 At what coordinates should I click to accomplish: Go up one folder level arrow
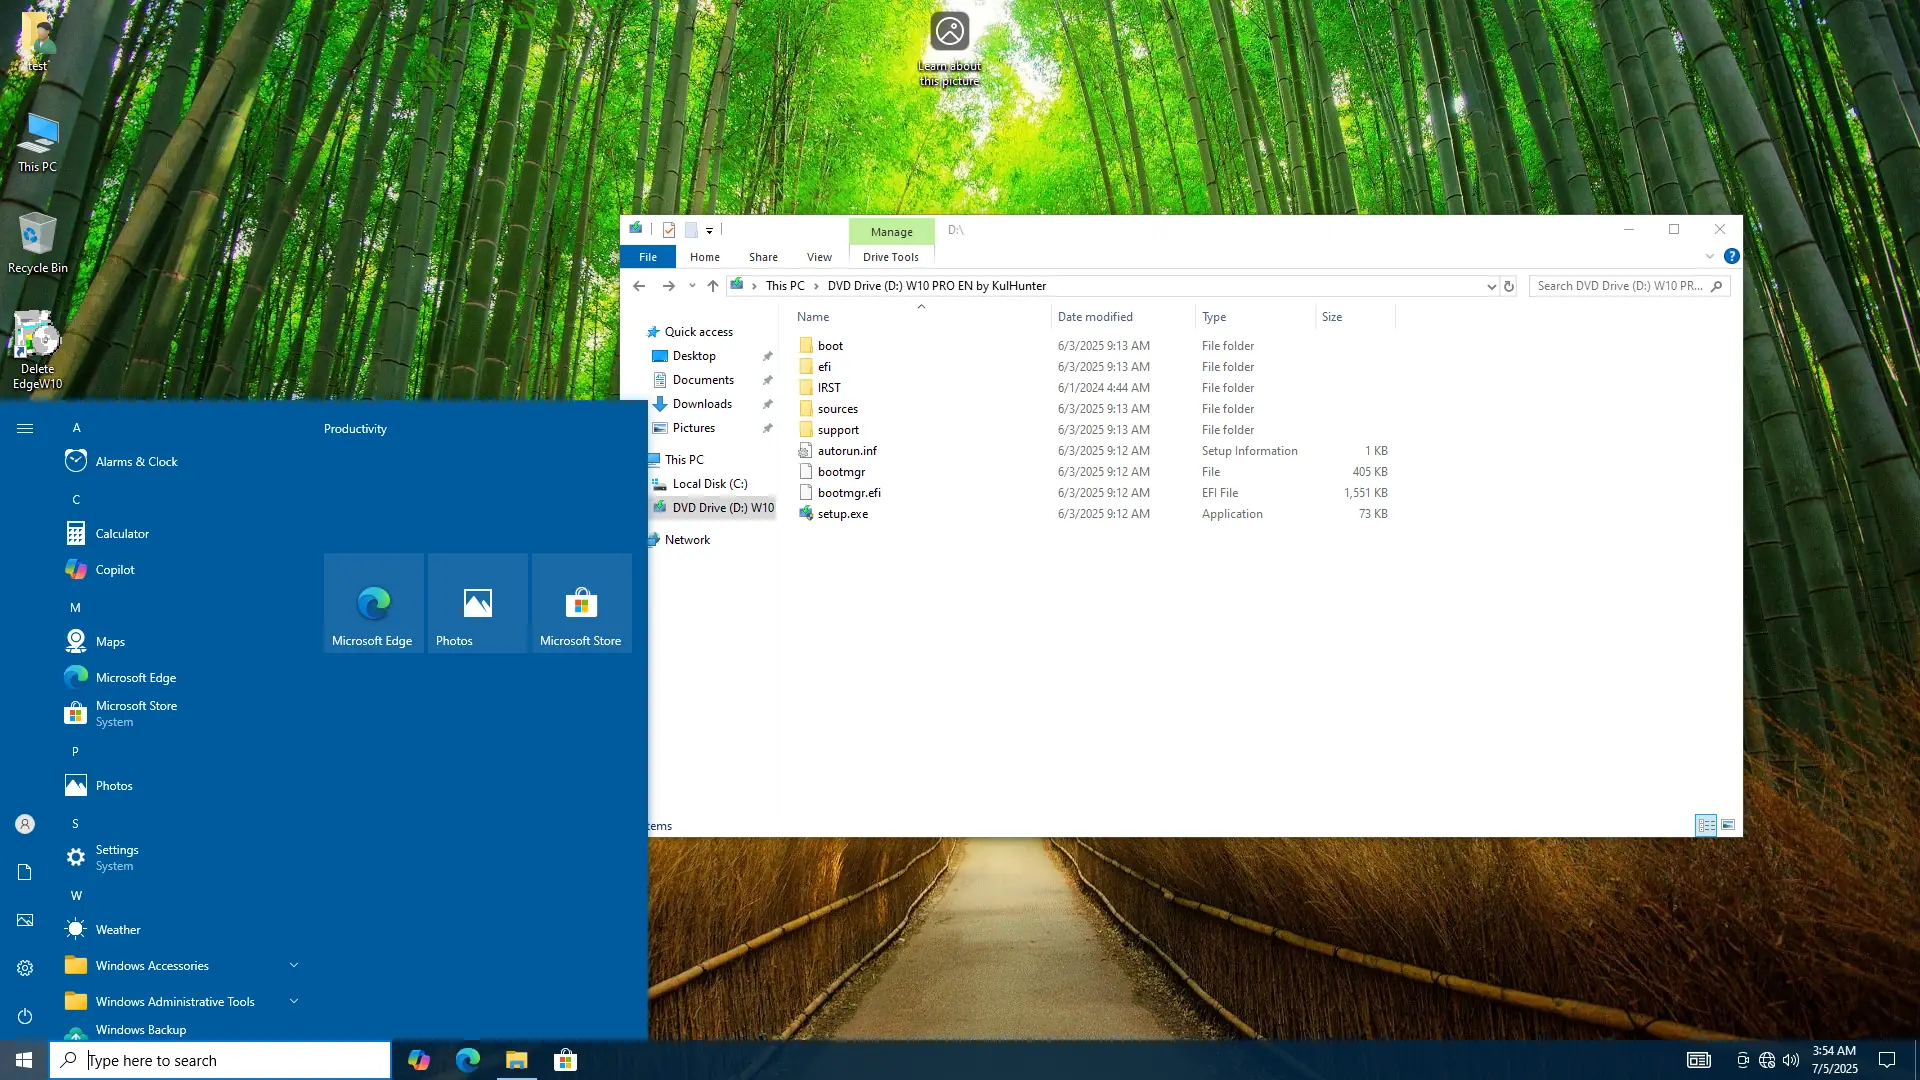[x=712, y=286]
